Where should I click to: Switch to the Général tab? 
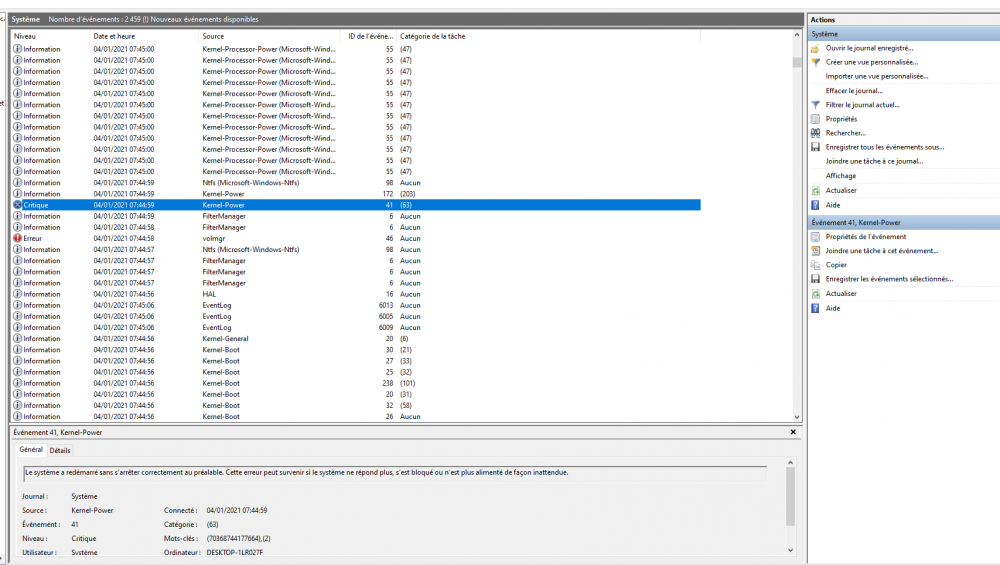coord(31,450)
